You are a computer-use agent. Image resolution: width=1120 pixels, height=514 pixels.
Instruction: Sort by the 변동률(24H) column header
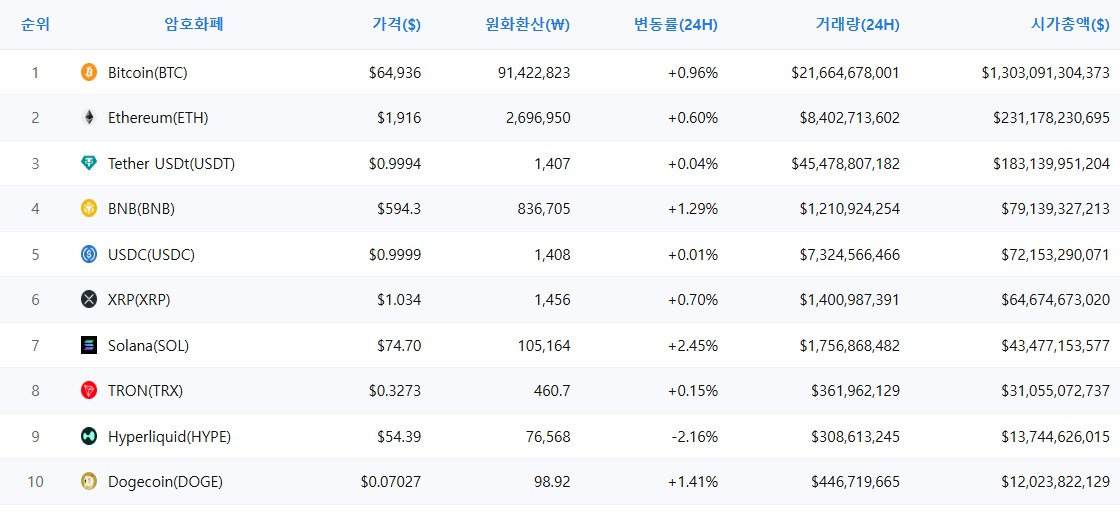[676, 25]
